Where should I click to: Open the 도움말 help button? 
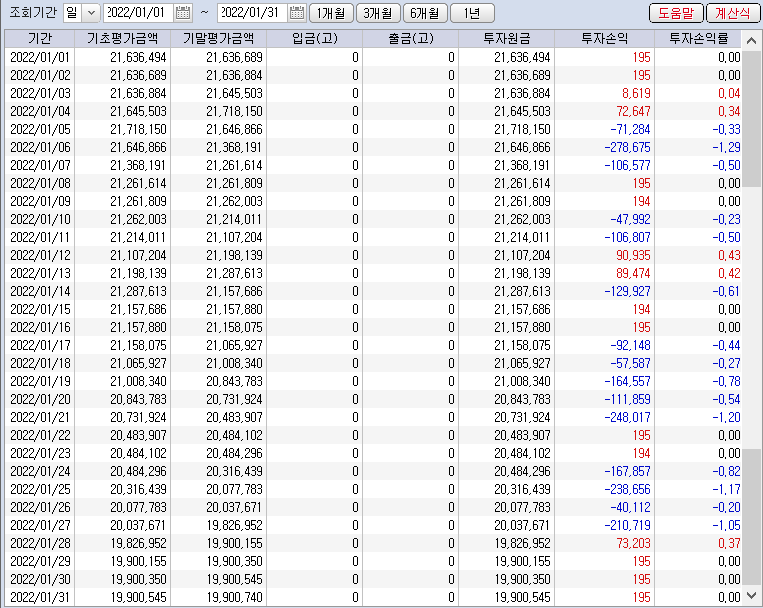pos(676,13)
